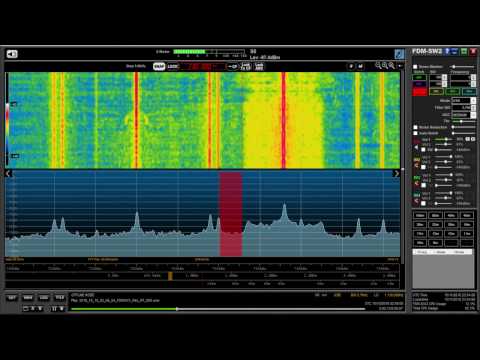
Task: Select the green receiver button
Action: [x=419, y=77]
